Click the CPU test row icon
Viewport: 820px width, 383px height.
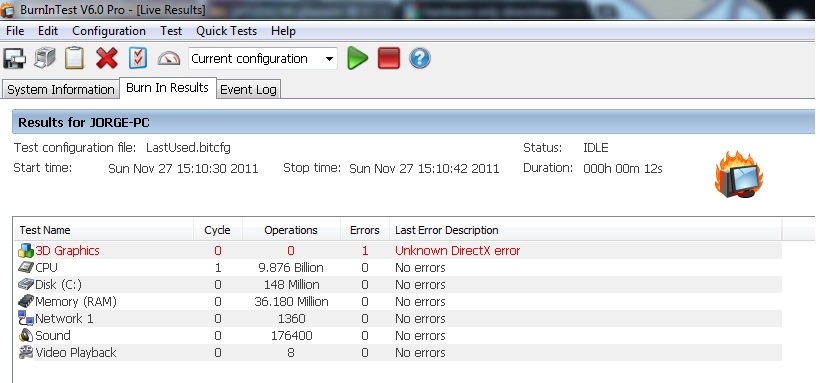point(26,267)
